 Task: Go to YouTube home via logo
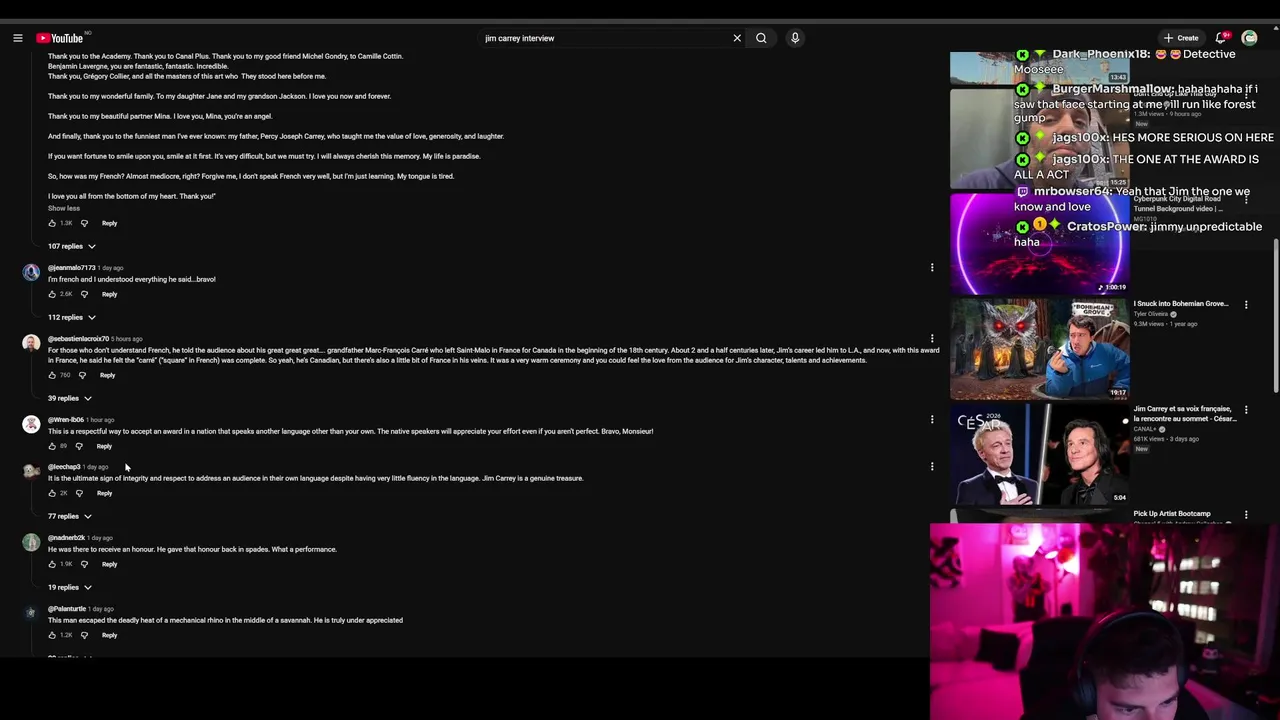point(60,38)
